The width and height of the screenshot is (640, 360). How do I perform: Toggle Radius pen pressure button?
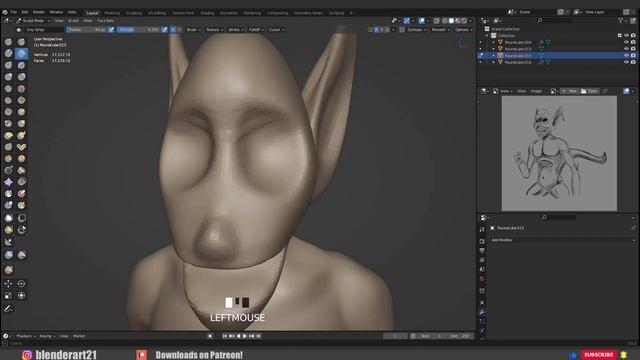111,29
